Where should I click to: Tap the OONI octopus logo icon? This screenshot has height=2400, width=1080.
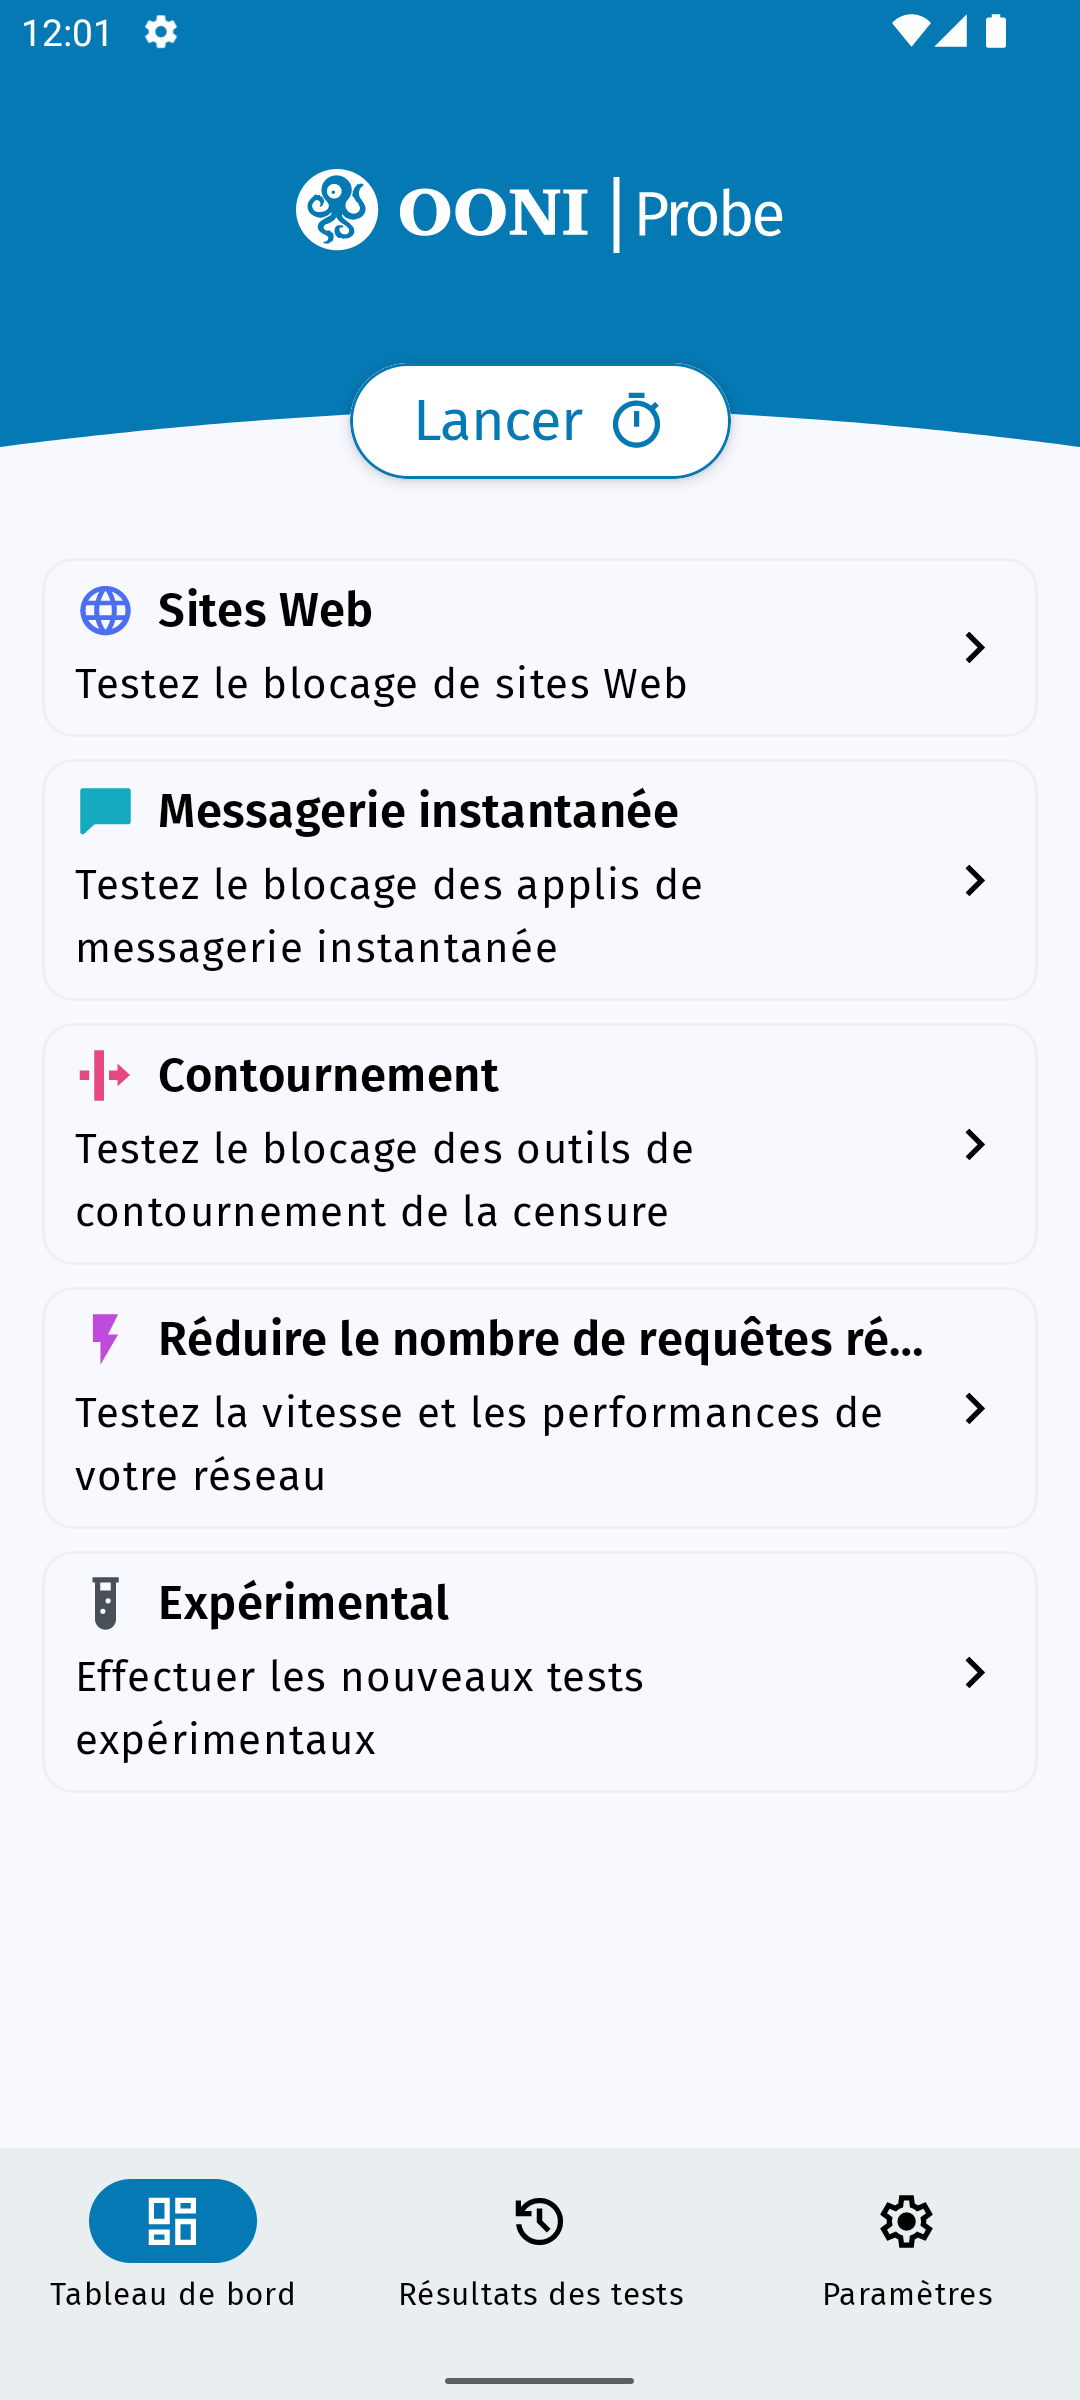point(337,210)
